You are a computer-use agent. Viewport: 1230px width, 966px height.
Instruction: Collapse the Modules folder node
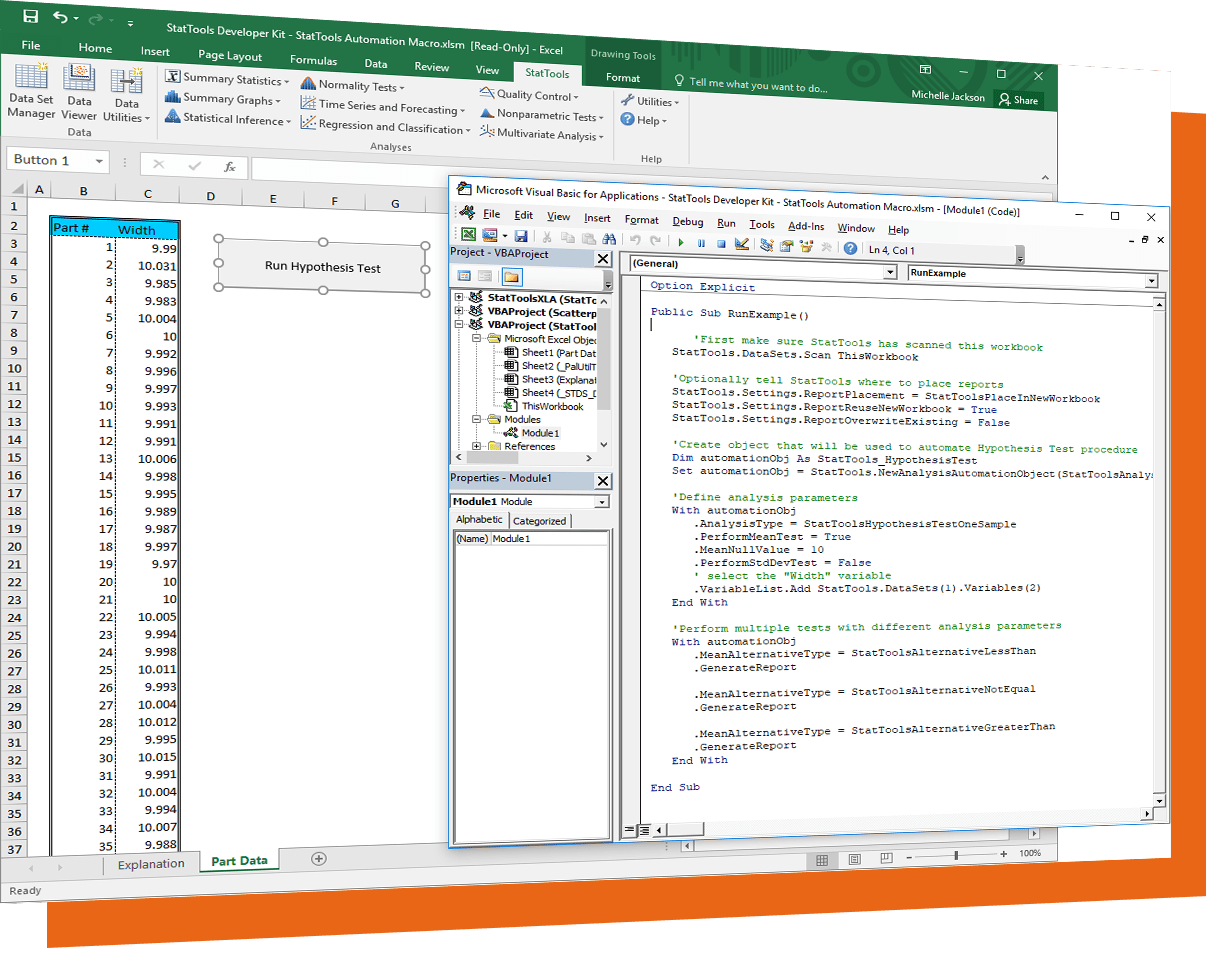point(476,419)
